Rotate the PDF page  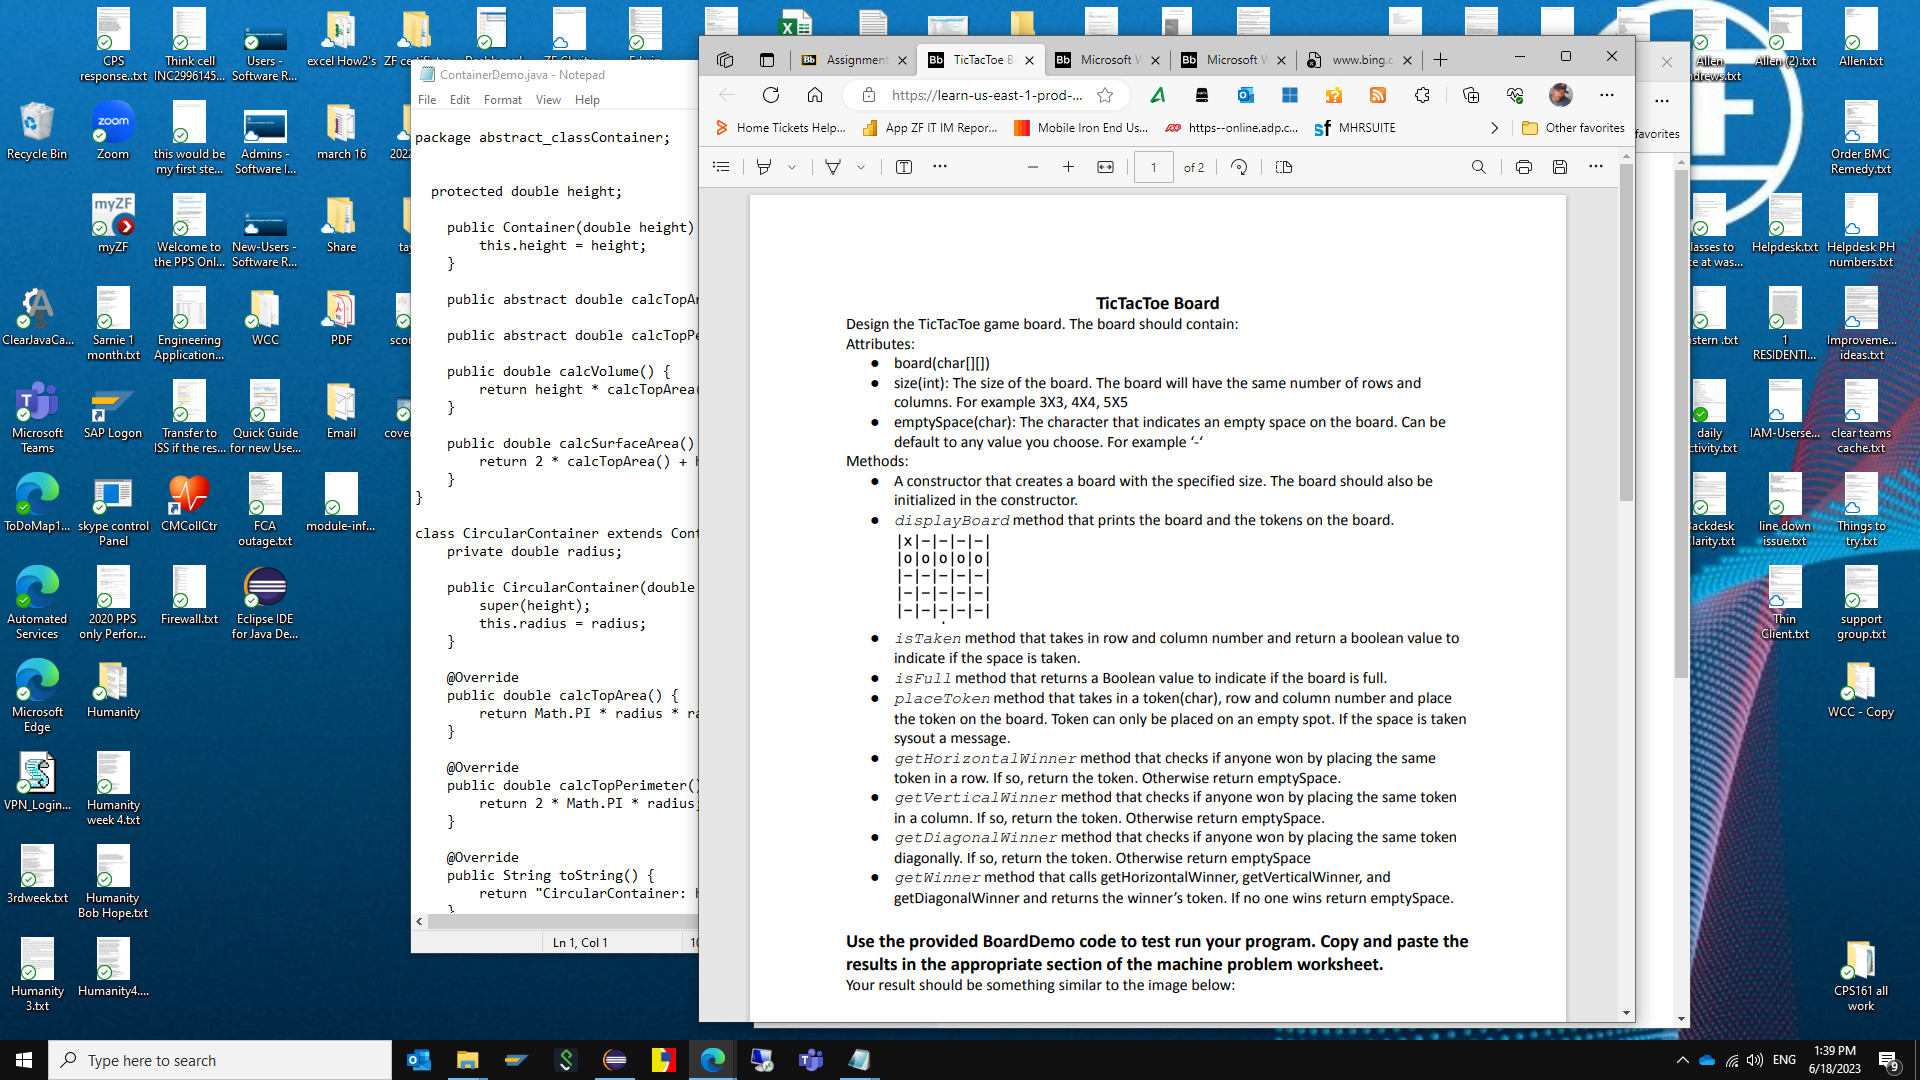(x=1239, y=167)
